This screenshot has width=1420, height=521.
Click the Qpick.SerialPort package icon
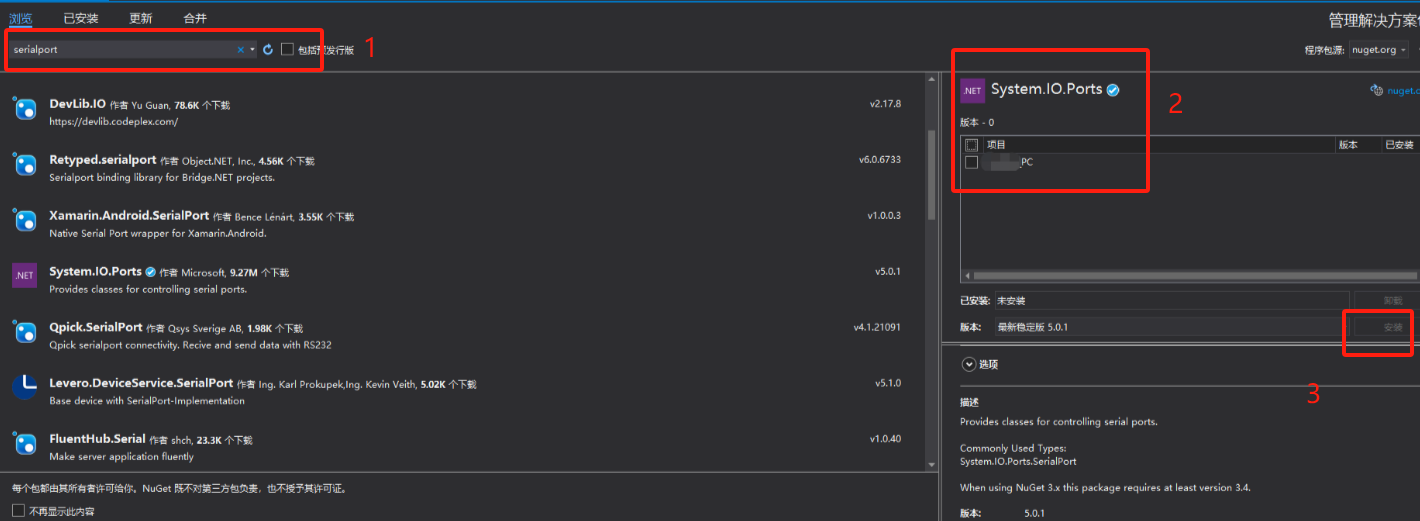pyautogui.click(x=24, y=332)
